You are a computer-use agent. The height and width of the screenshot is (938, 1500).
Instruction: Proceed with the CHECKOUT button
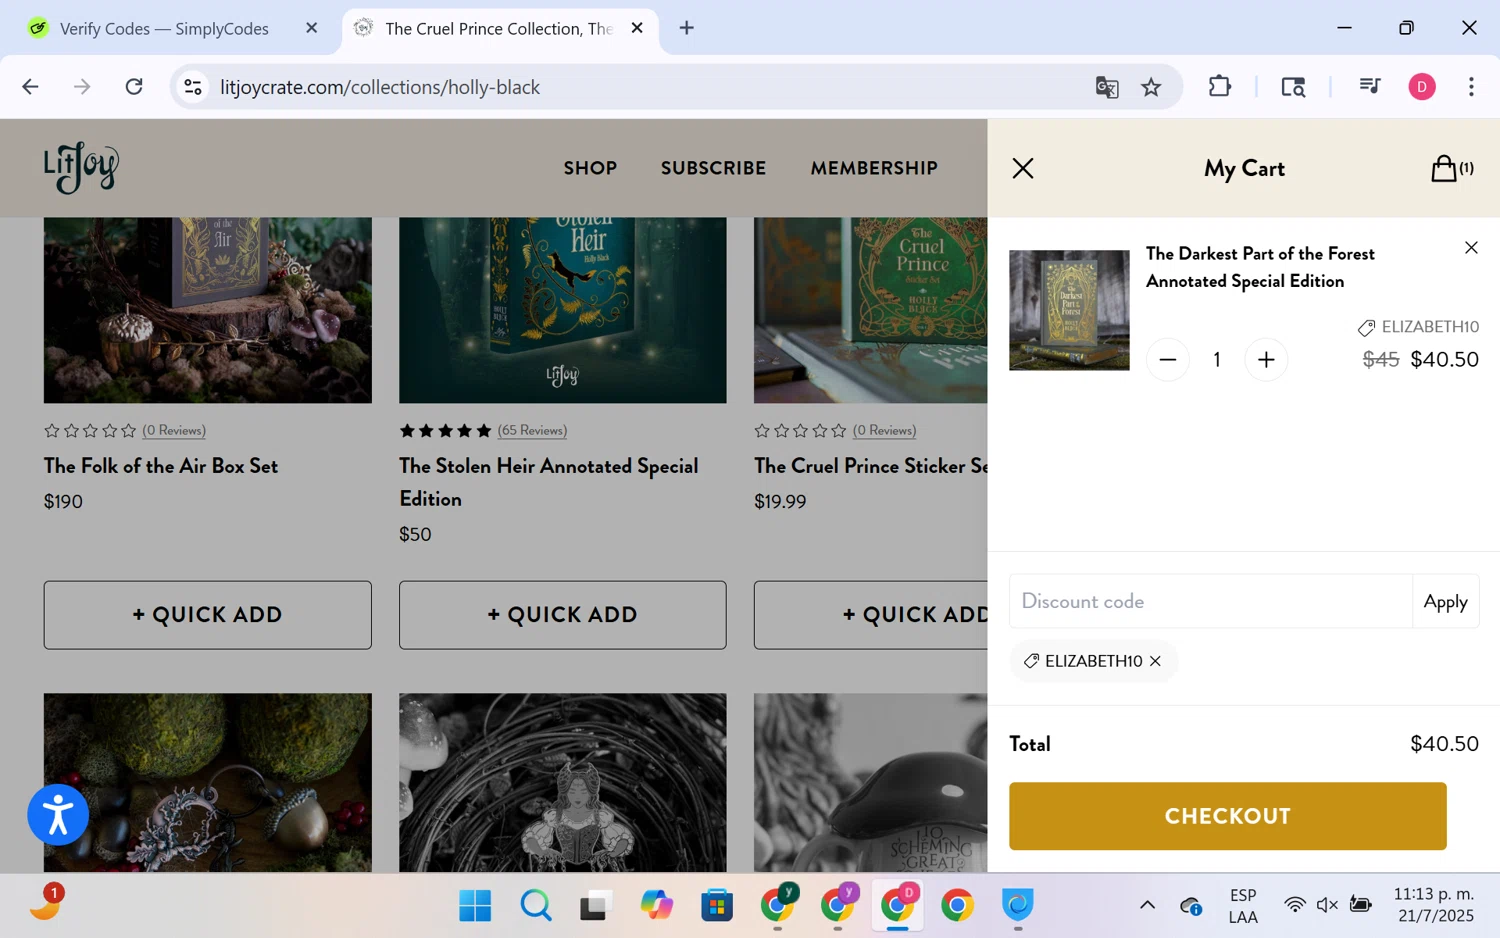tap(1227, 816)
